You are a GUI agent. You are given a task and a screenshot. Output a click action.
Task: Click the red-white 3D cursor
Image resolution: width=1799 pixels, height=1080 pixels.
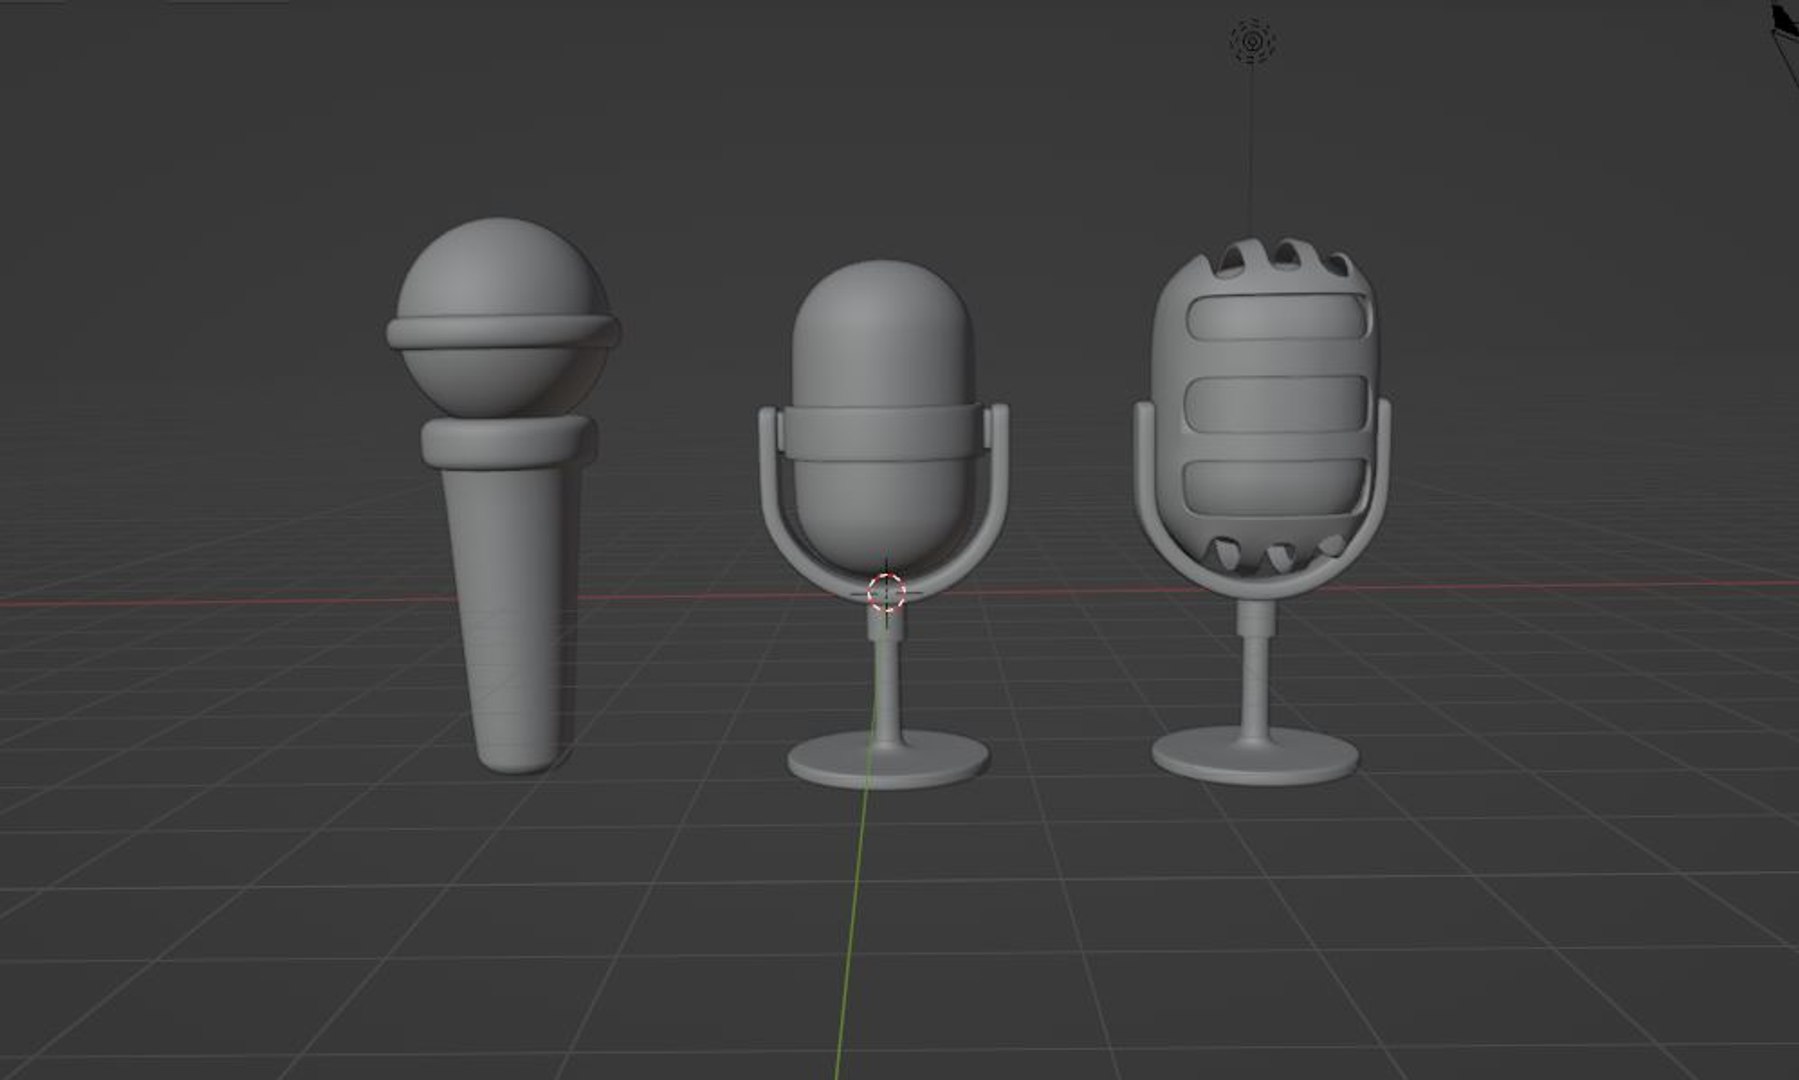tap(886, 592)
